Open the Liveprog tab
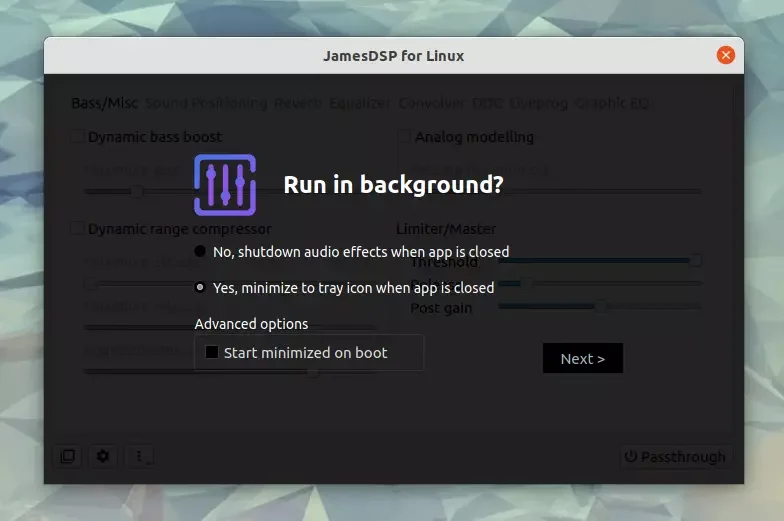 [539, 103]
